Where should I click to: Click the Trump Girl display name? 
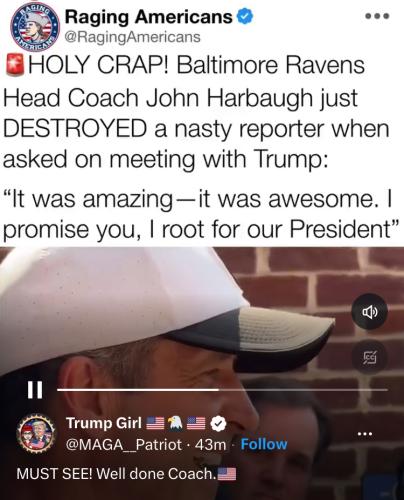pyautogui.click(x=104, y=423)
